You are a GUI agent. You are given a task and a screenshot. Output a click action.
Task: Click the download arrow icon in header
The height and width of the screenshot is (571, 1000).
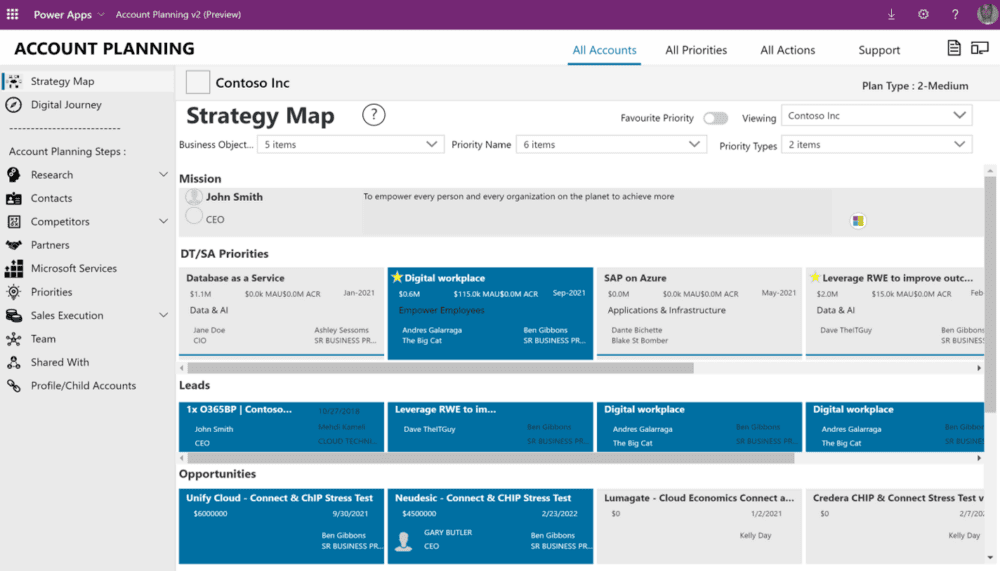(891, 14)
